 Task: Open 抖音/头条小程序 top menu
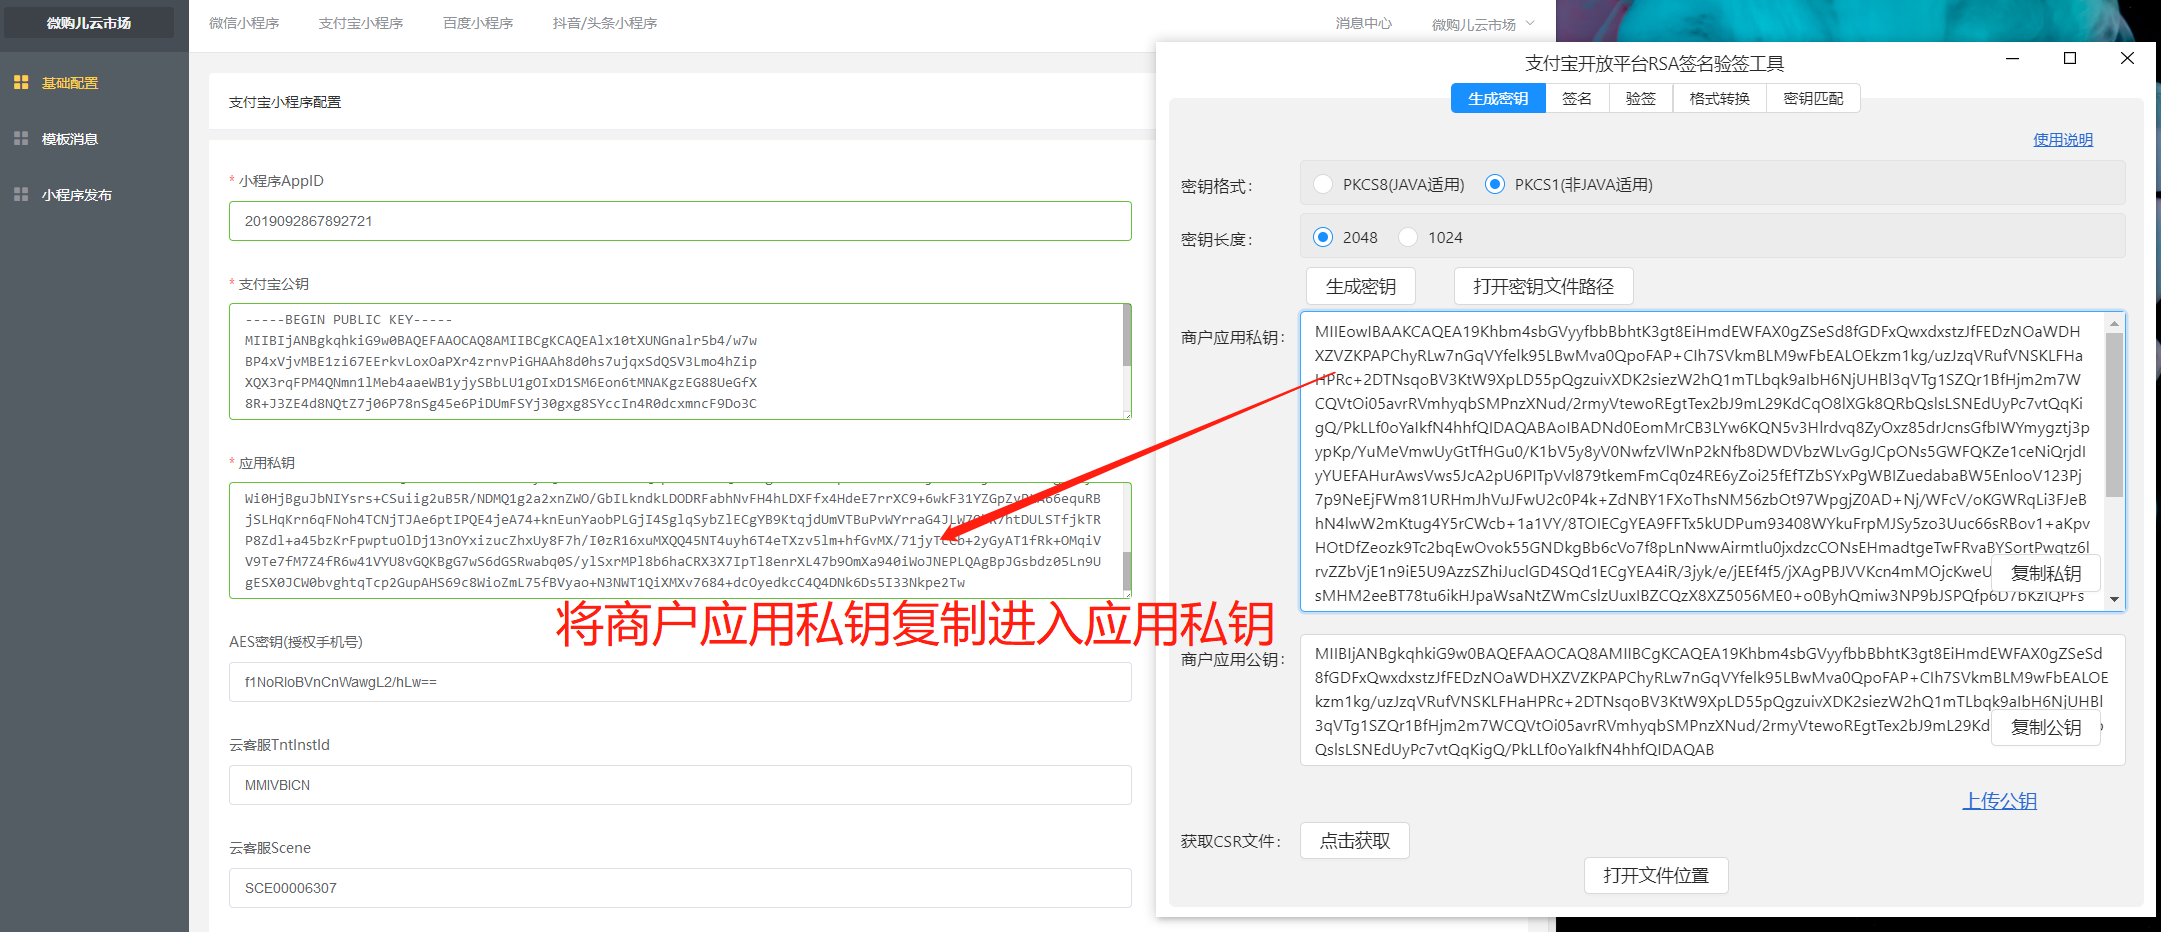tap(605, 23)
